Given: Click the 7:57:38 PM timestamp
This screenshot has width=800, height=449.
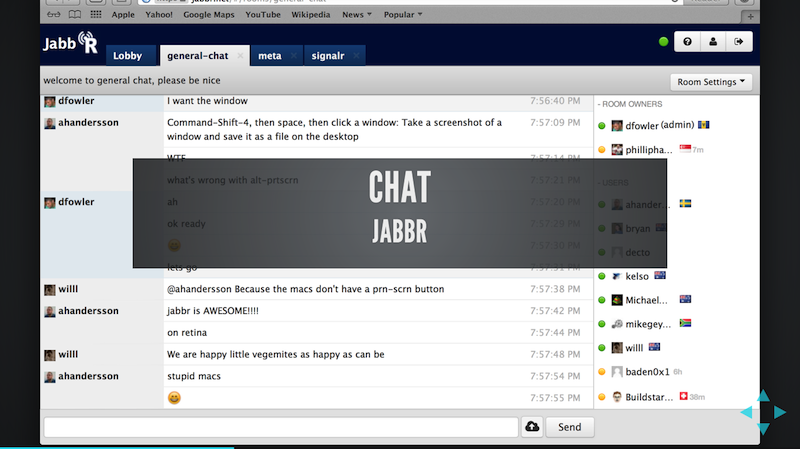Looking at the screenshot, I should tap(555, 289).
